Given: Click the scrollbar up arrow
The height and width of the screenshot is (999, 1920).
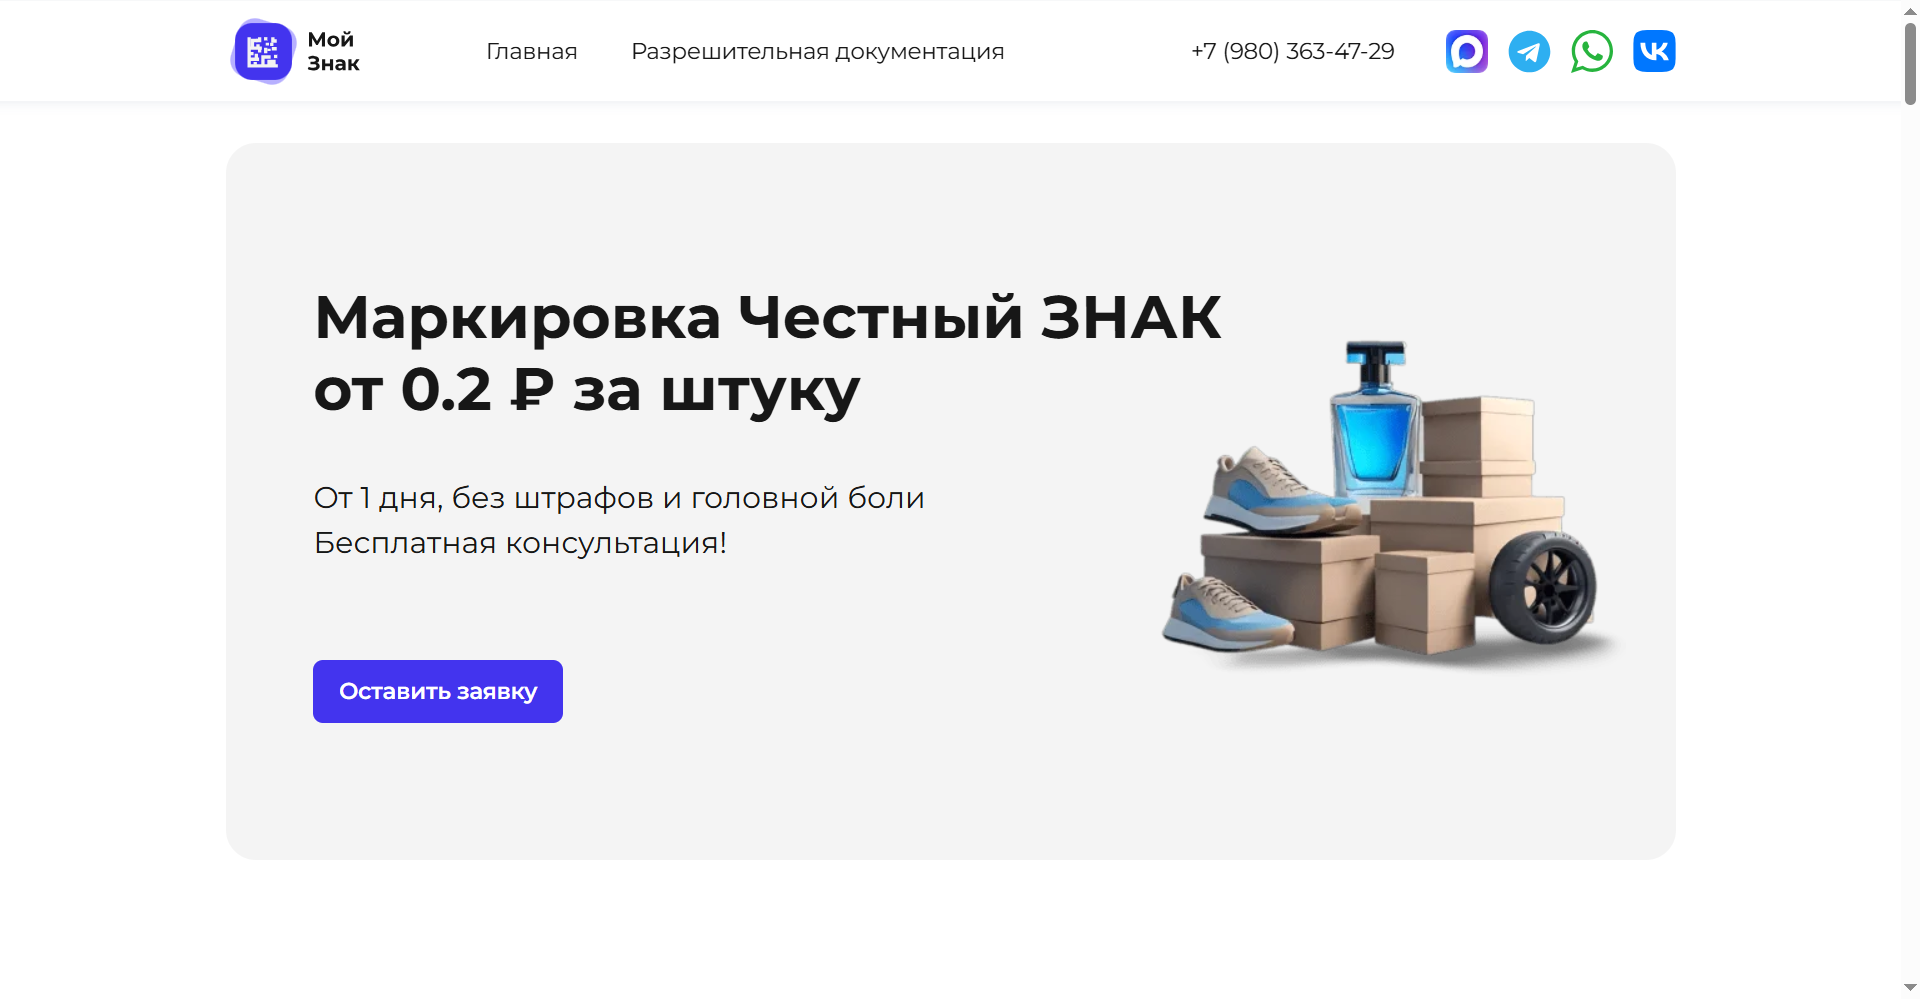Looking at the screenshot, I should pyautogui.click(x=1910, y=8).
